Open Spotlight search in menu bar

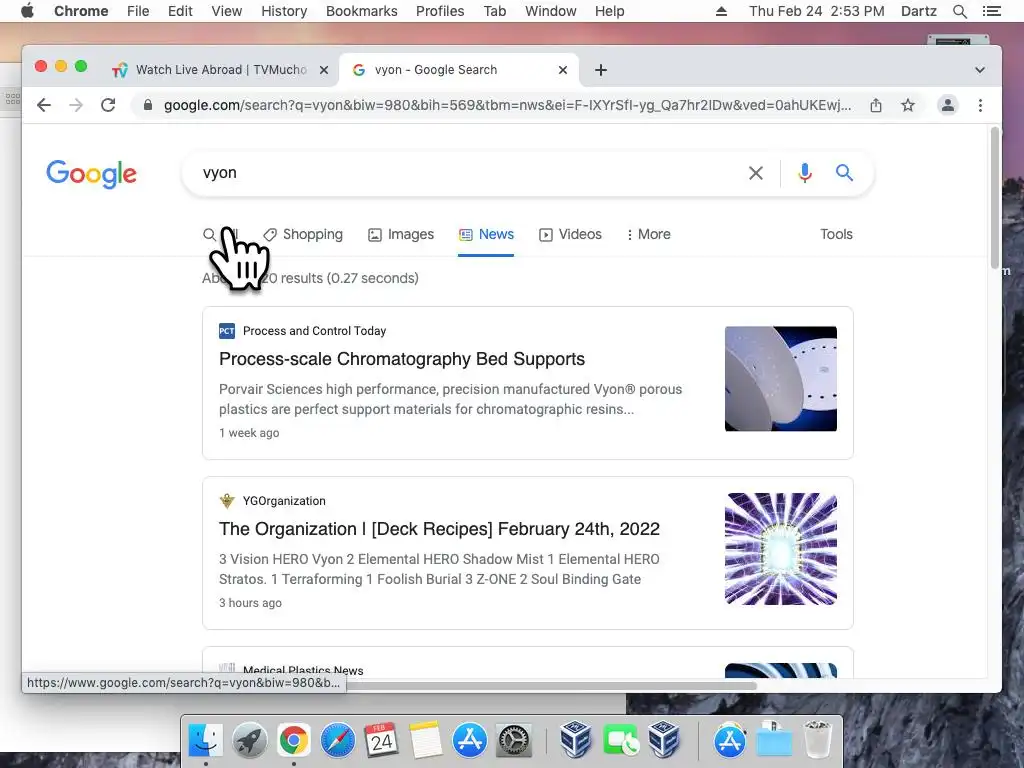point(959,11)
